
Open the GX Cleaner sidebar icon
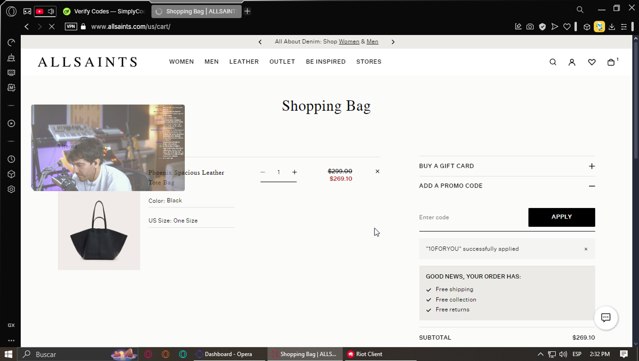[11, 57]
